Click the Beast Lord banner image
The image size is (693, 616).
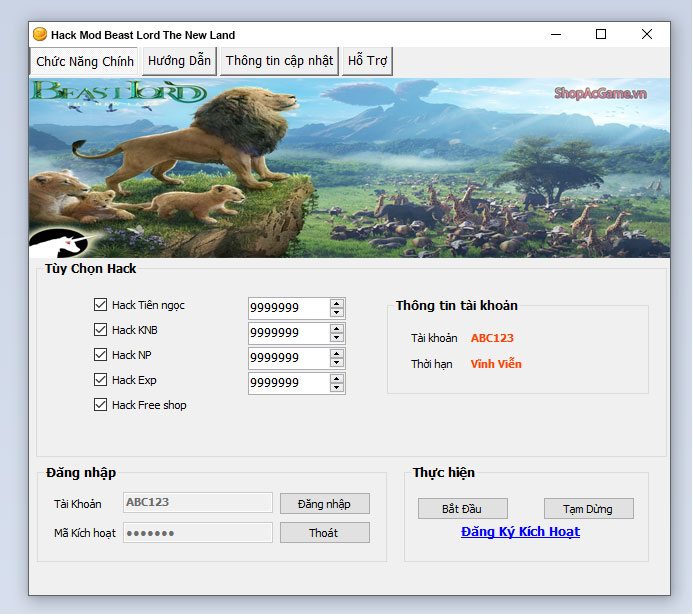coord(350,168)
